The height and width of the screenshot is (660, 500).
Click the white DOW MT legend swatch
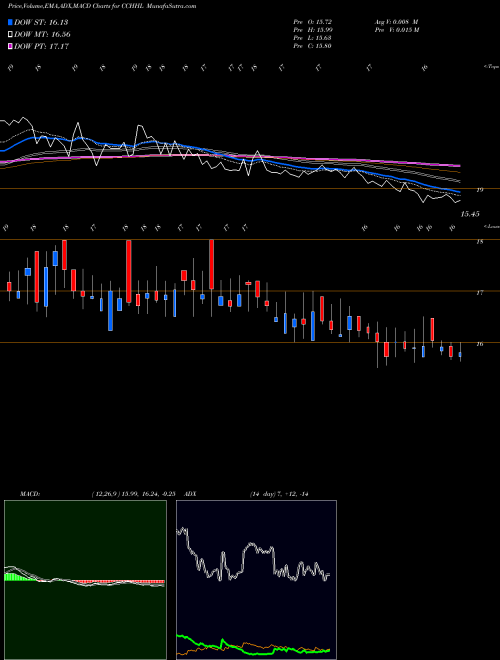pos(10,35)
